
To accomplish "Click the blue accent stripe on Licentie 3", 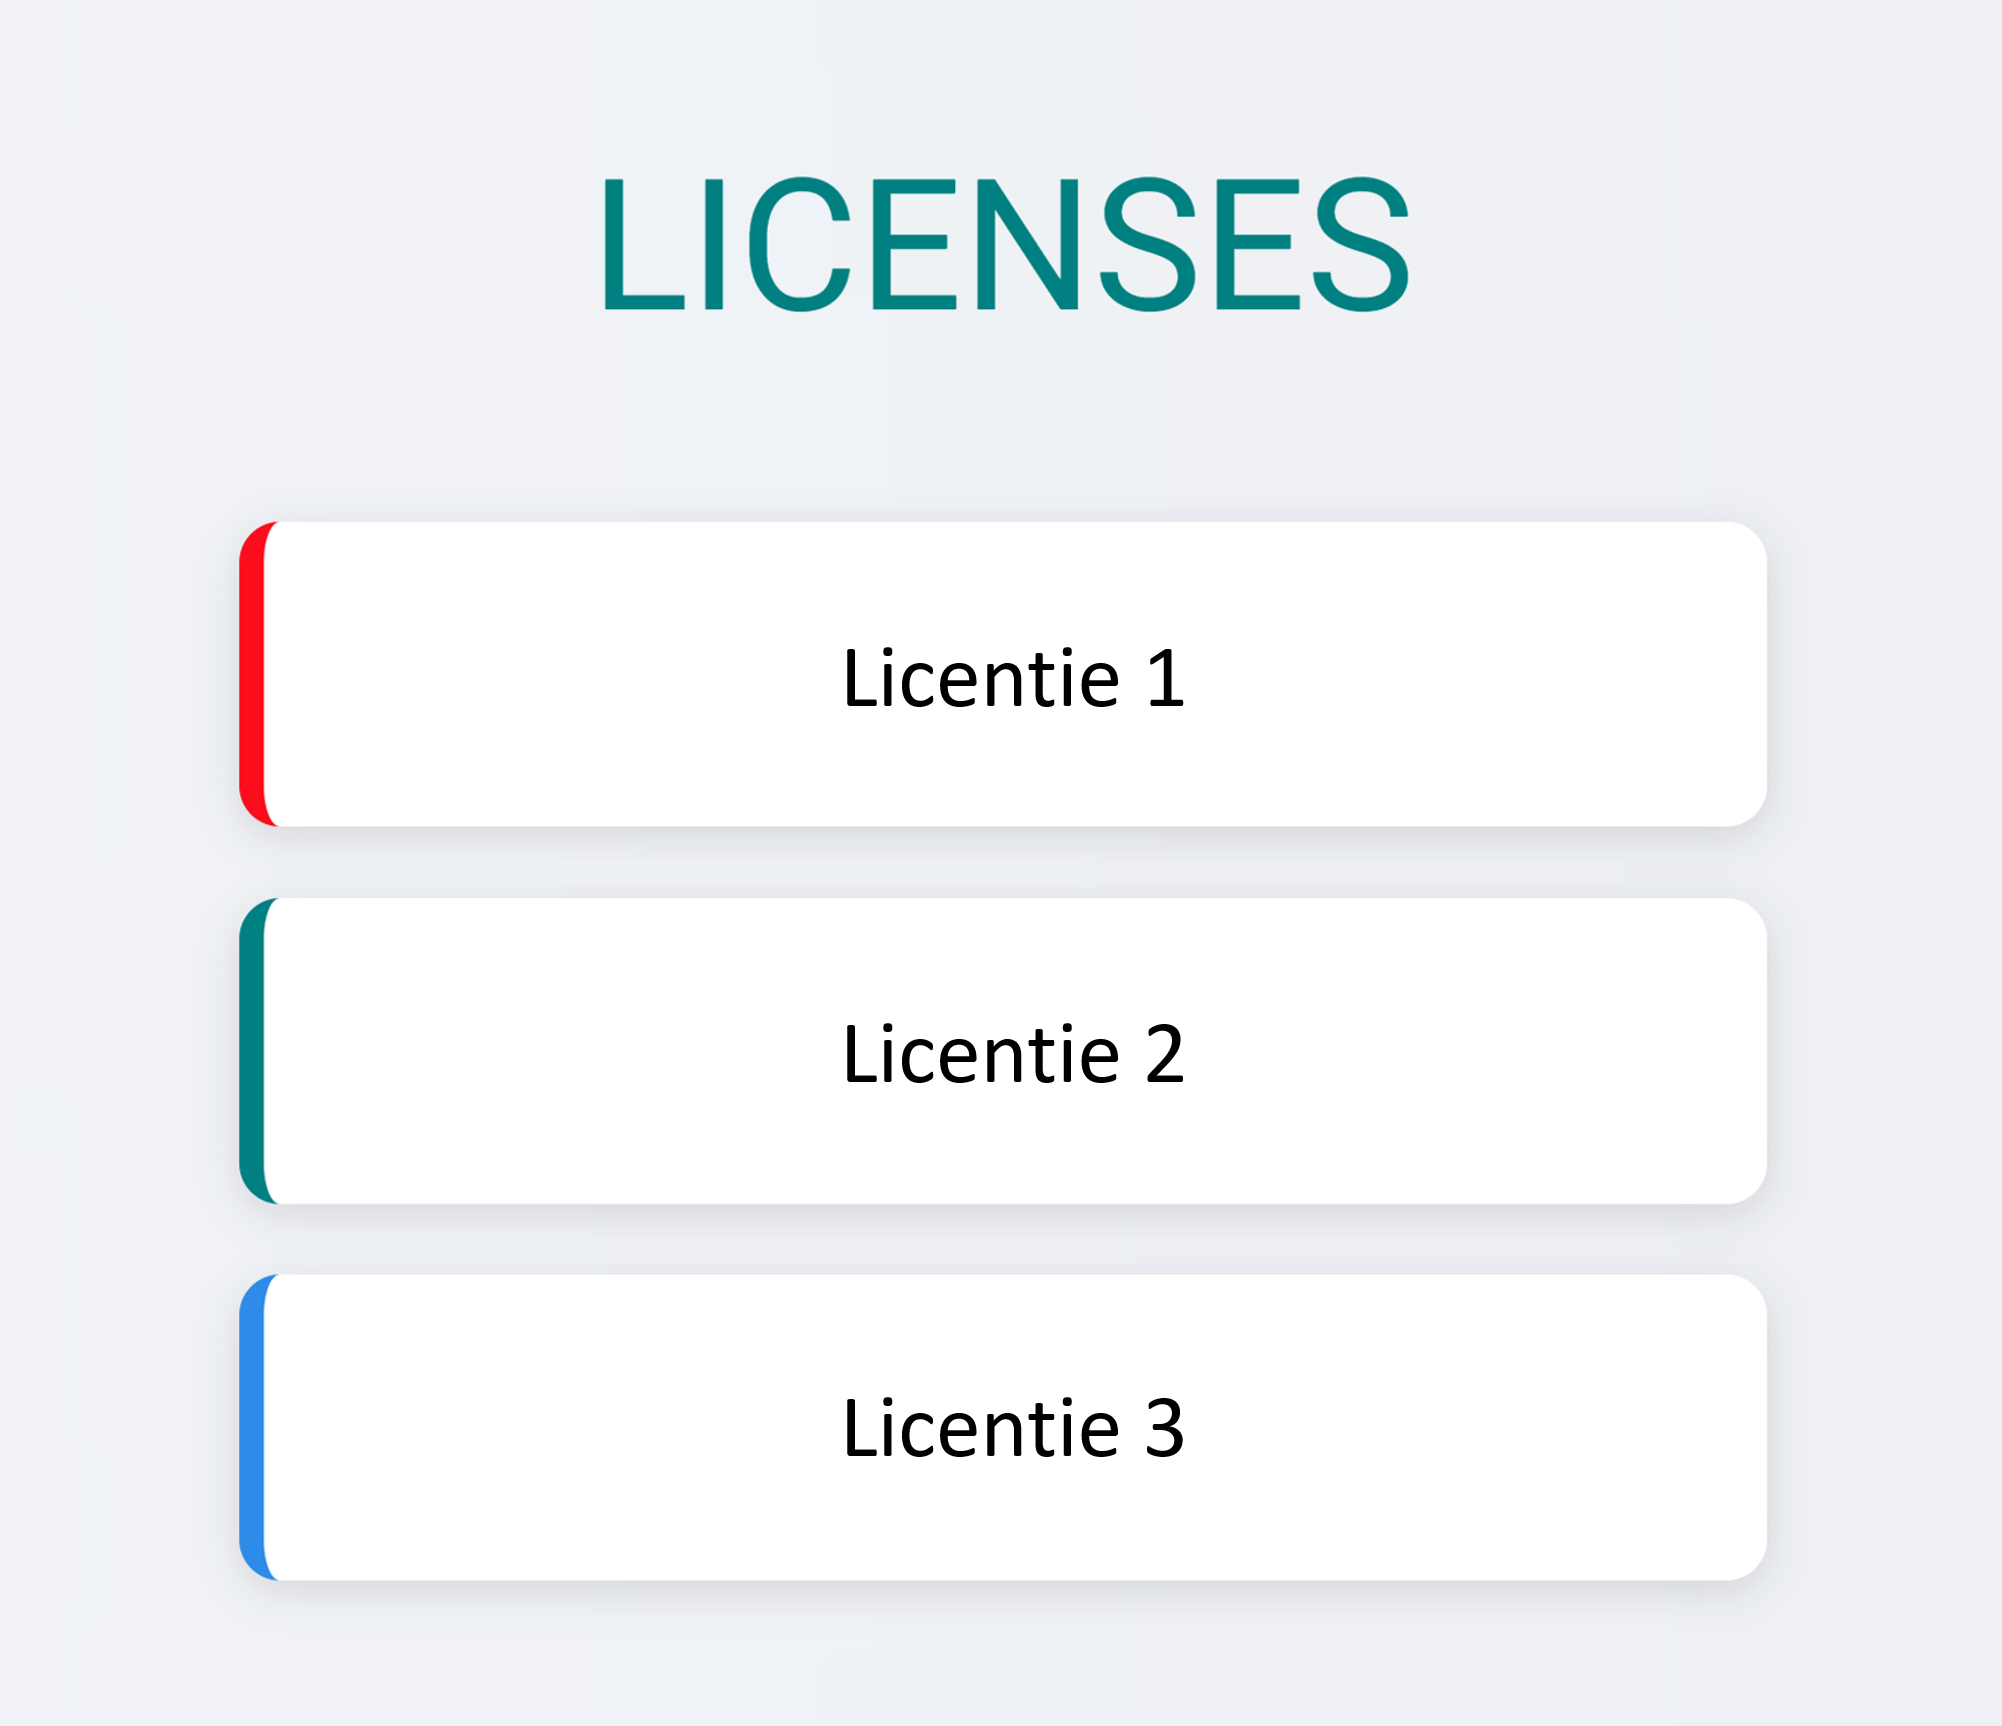I will [251, 1427].
